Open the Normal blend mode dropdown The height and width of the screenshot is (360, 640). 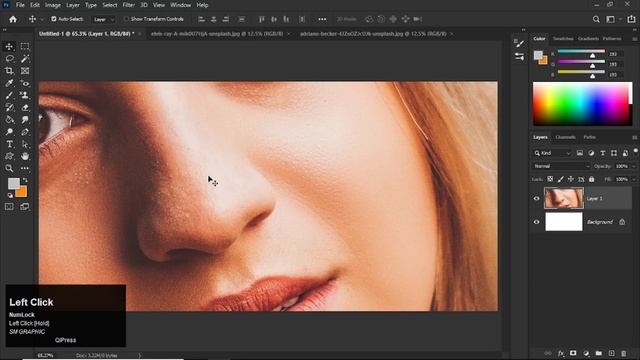[x=562, y=166]
